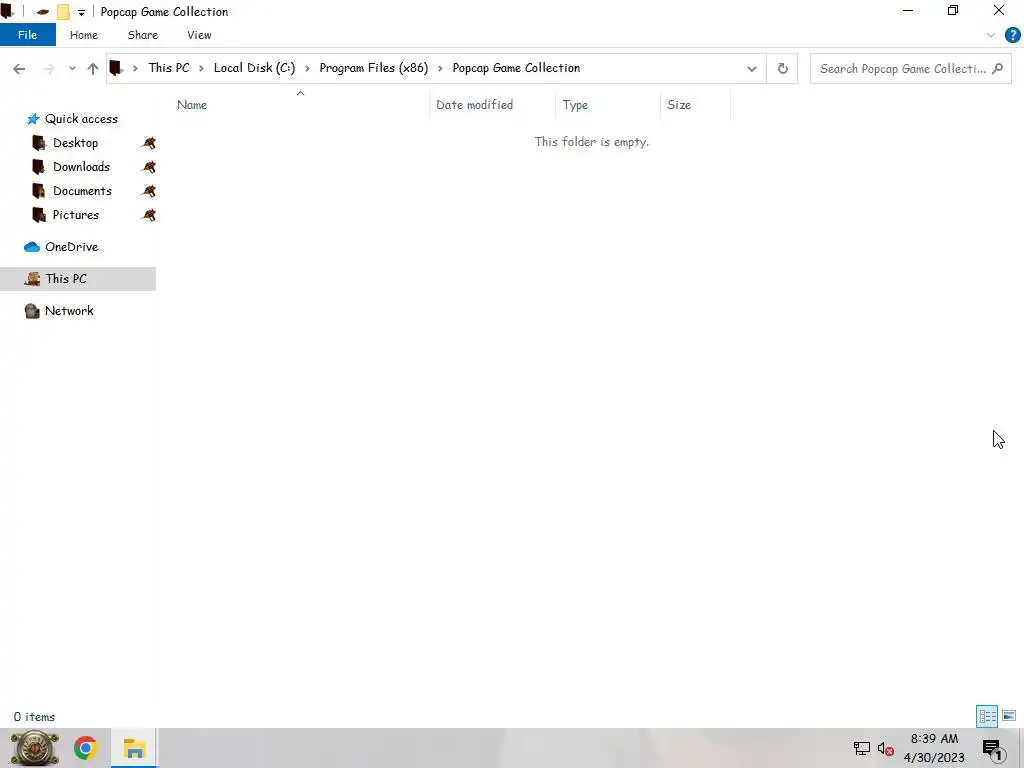The width and height of the screenshot is (1024, 768).
Task: Open the network tray icon
Action: (x=862, y=748)
